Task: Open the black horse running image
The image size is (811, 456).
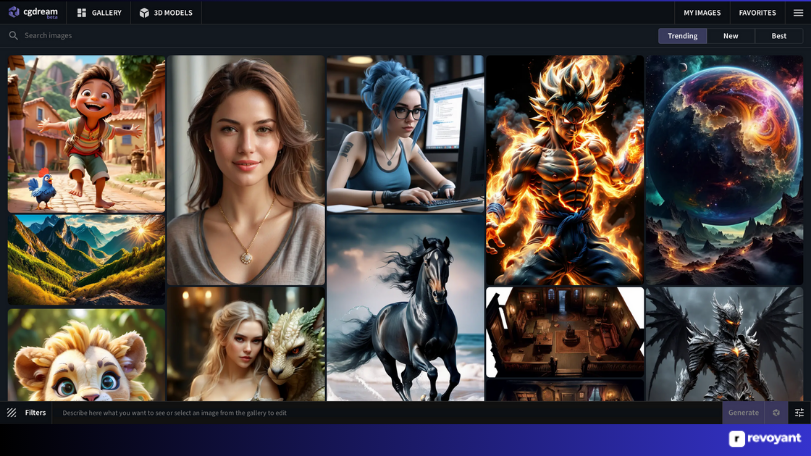Action: click(x=406, y=308)
